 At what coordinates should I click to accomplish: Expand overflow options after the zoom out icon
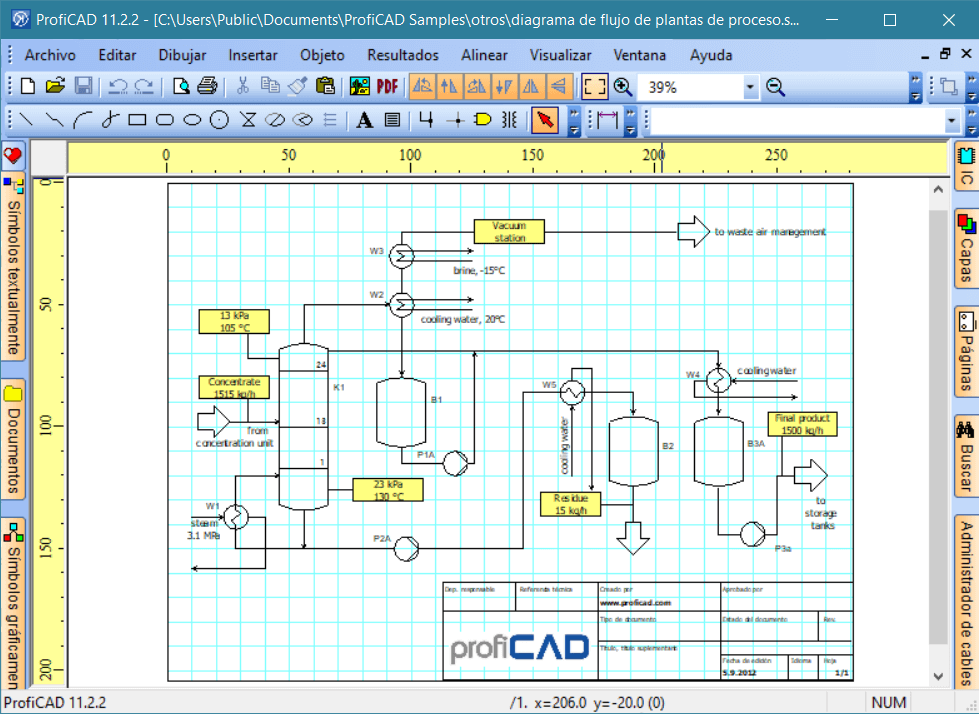coord(915,87)
